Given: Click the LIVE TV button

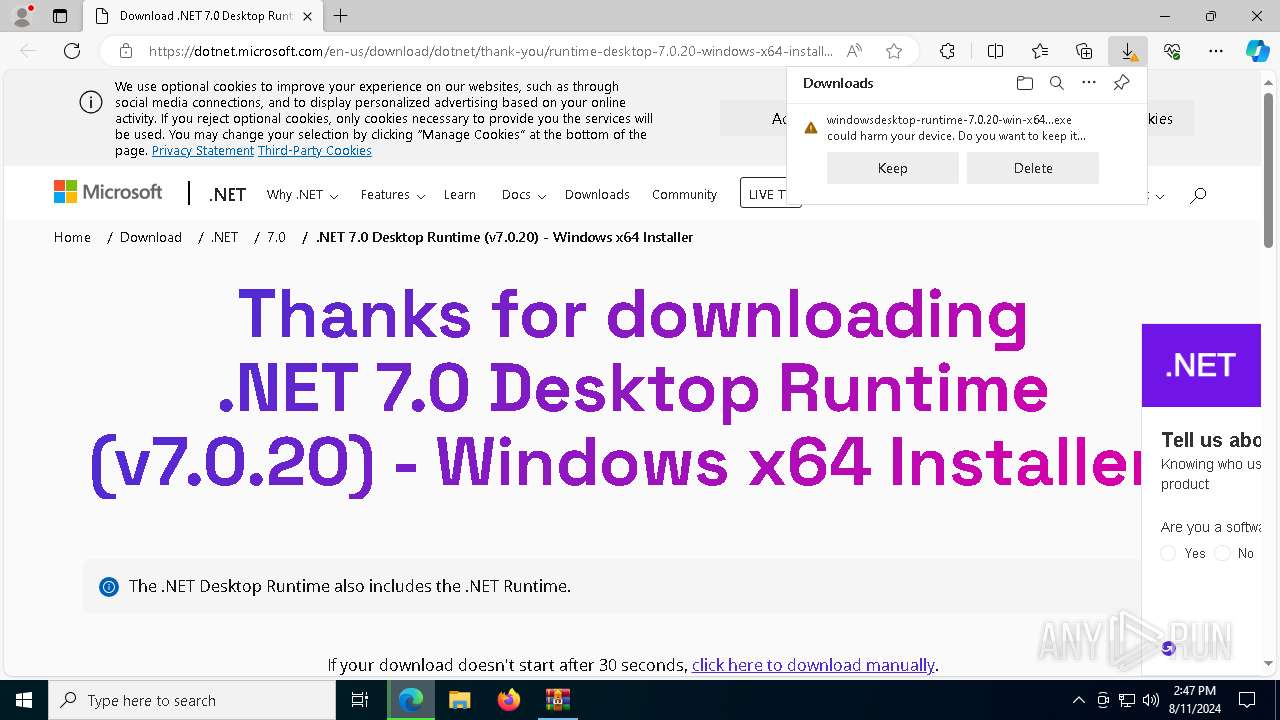Looking at the screenshot, I should (x=770, y=194).
